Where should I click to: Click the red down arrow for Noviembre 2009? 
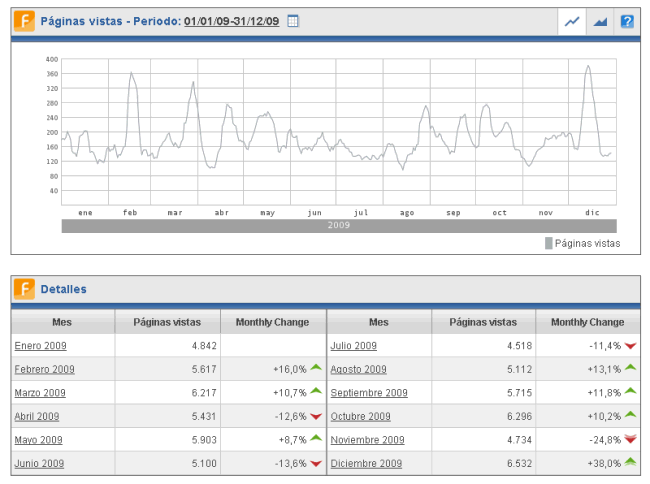tap(630, 439)
